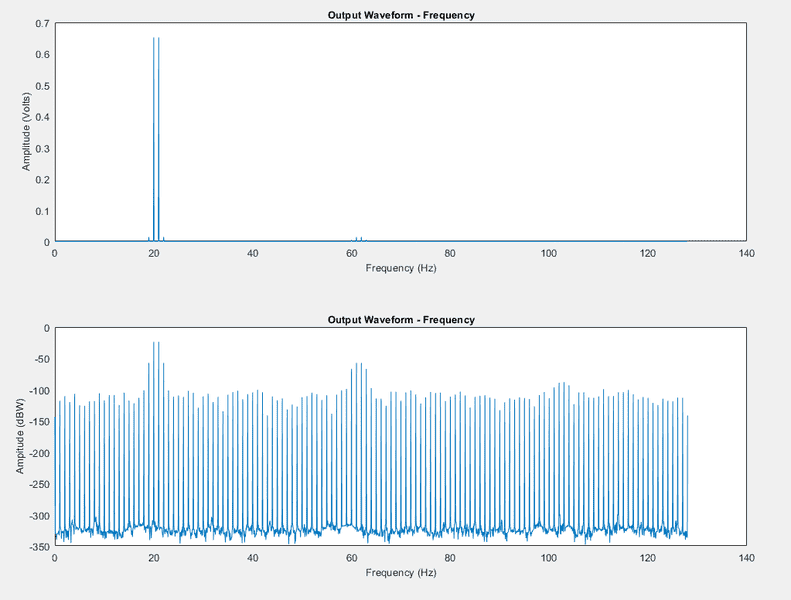
Task: Click the 0.3 tick label on the top y-axis
Action: (x=43, y=149)
